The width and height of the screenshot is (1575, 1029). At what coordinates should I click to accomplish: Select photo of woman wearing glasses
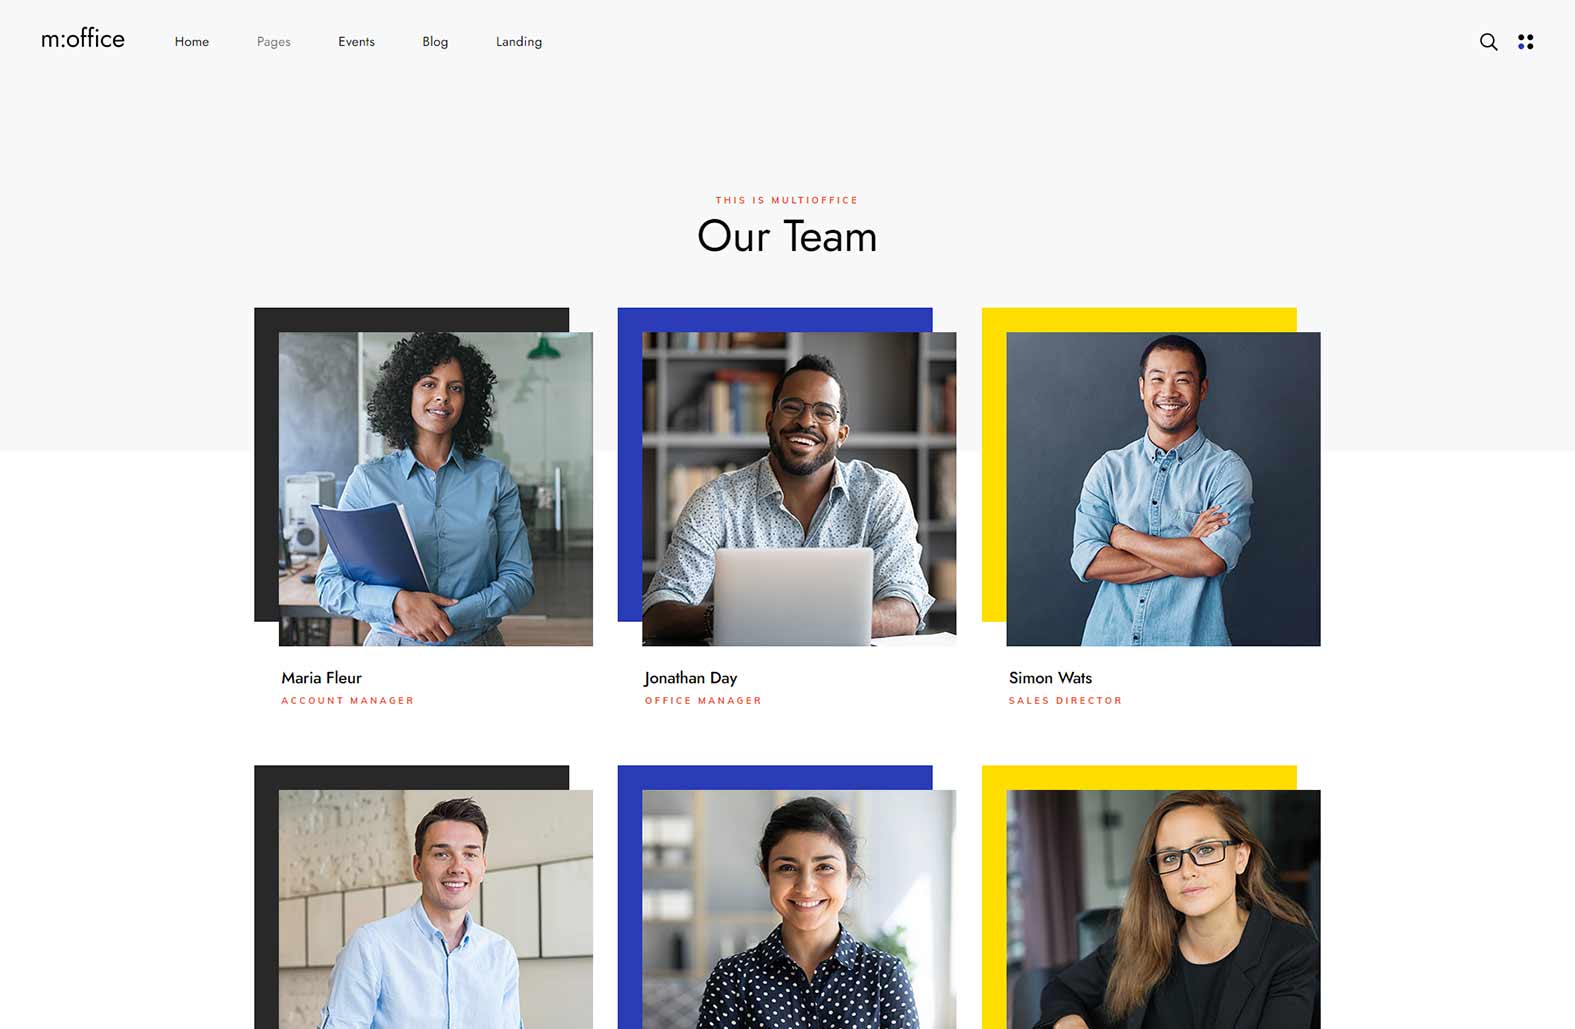[1163, 909]
